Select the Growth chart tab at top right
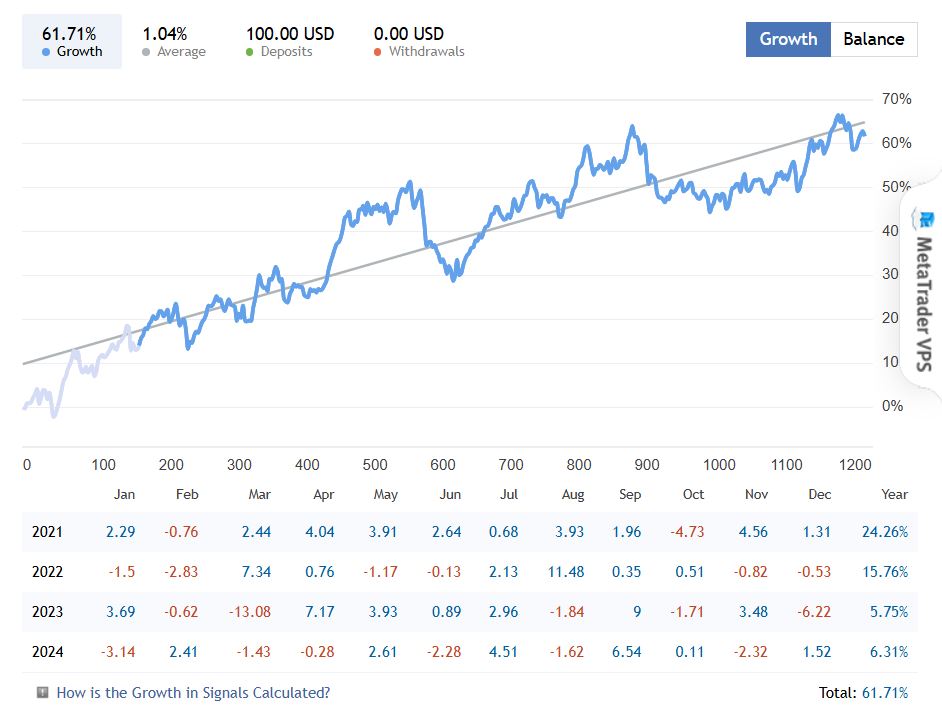The image size is (942, 713). click(x=788, y=39)
